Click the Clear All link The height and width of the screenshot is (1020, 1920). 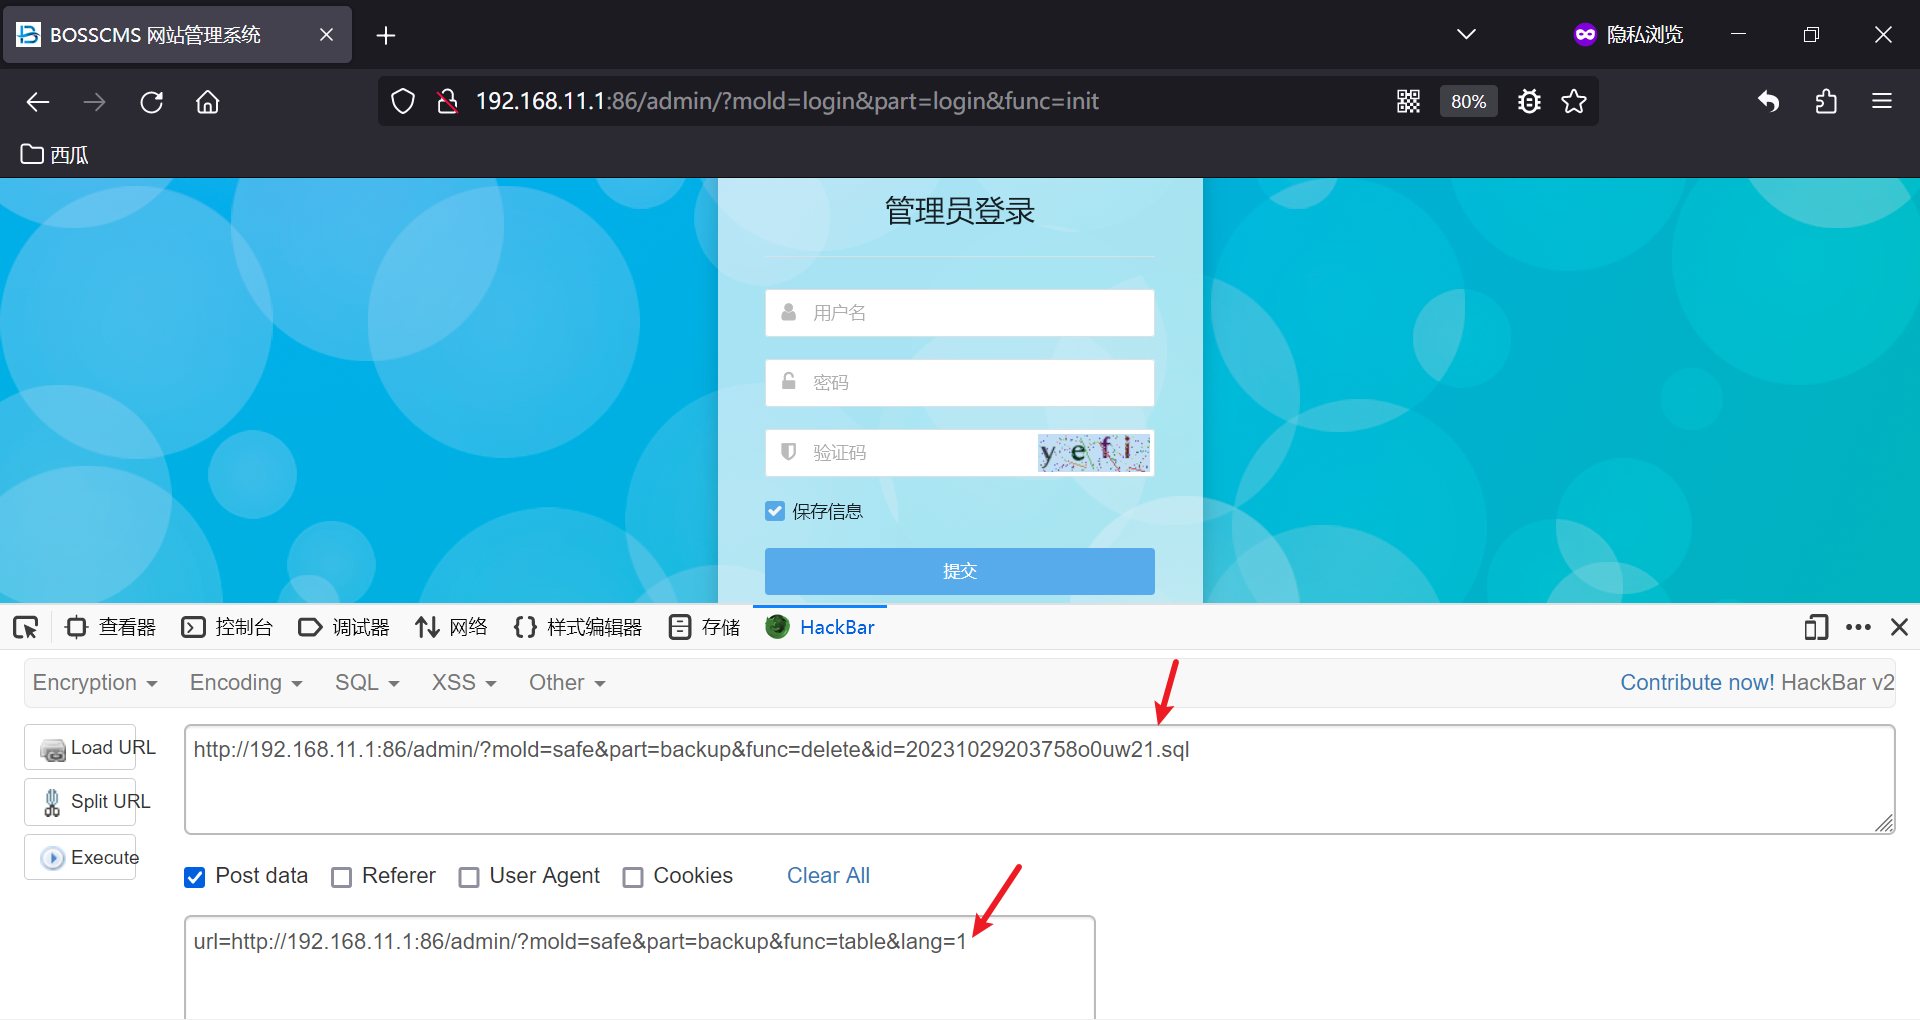point(828,876)
